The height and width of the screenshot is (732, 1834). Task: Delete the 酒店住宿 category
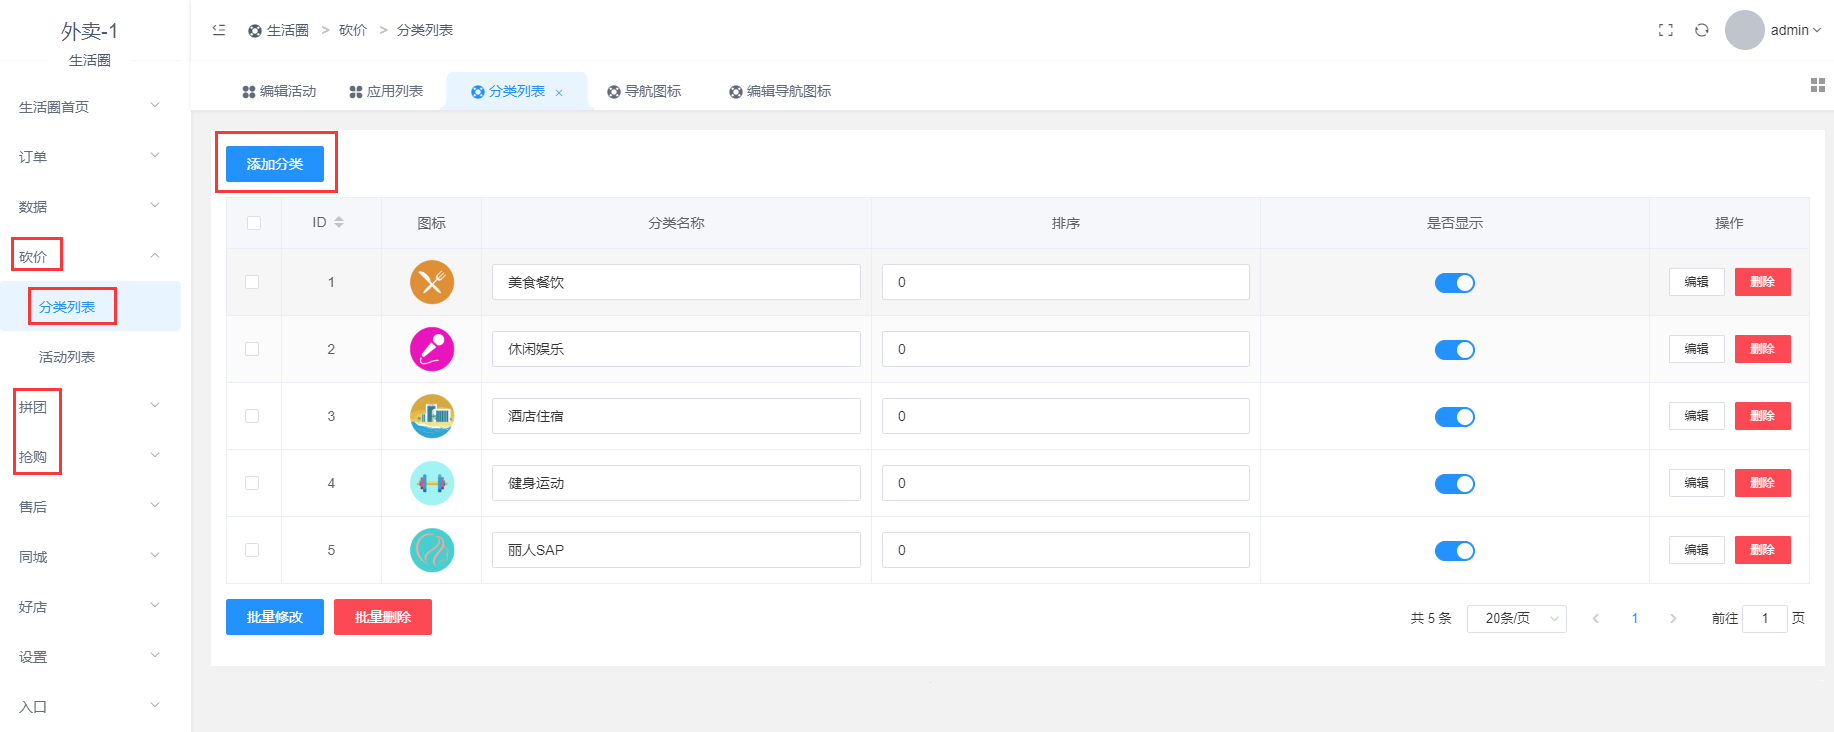(1763, 416)
